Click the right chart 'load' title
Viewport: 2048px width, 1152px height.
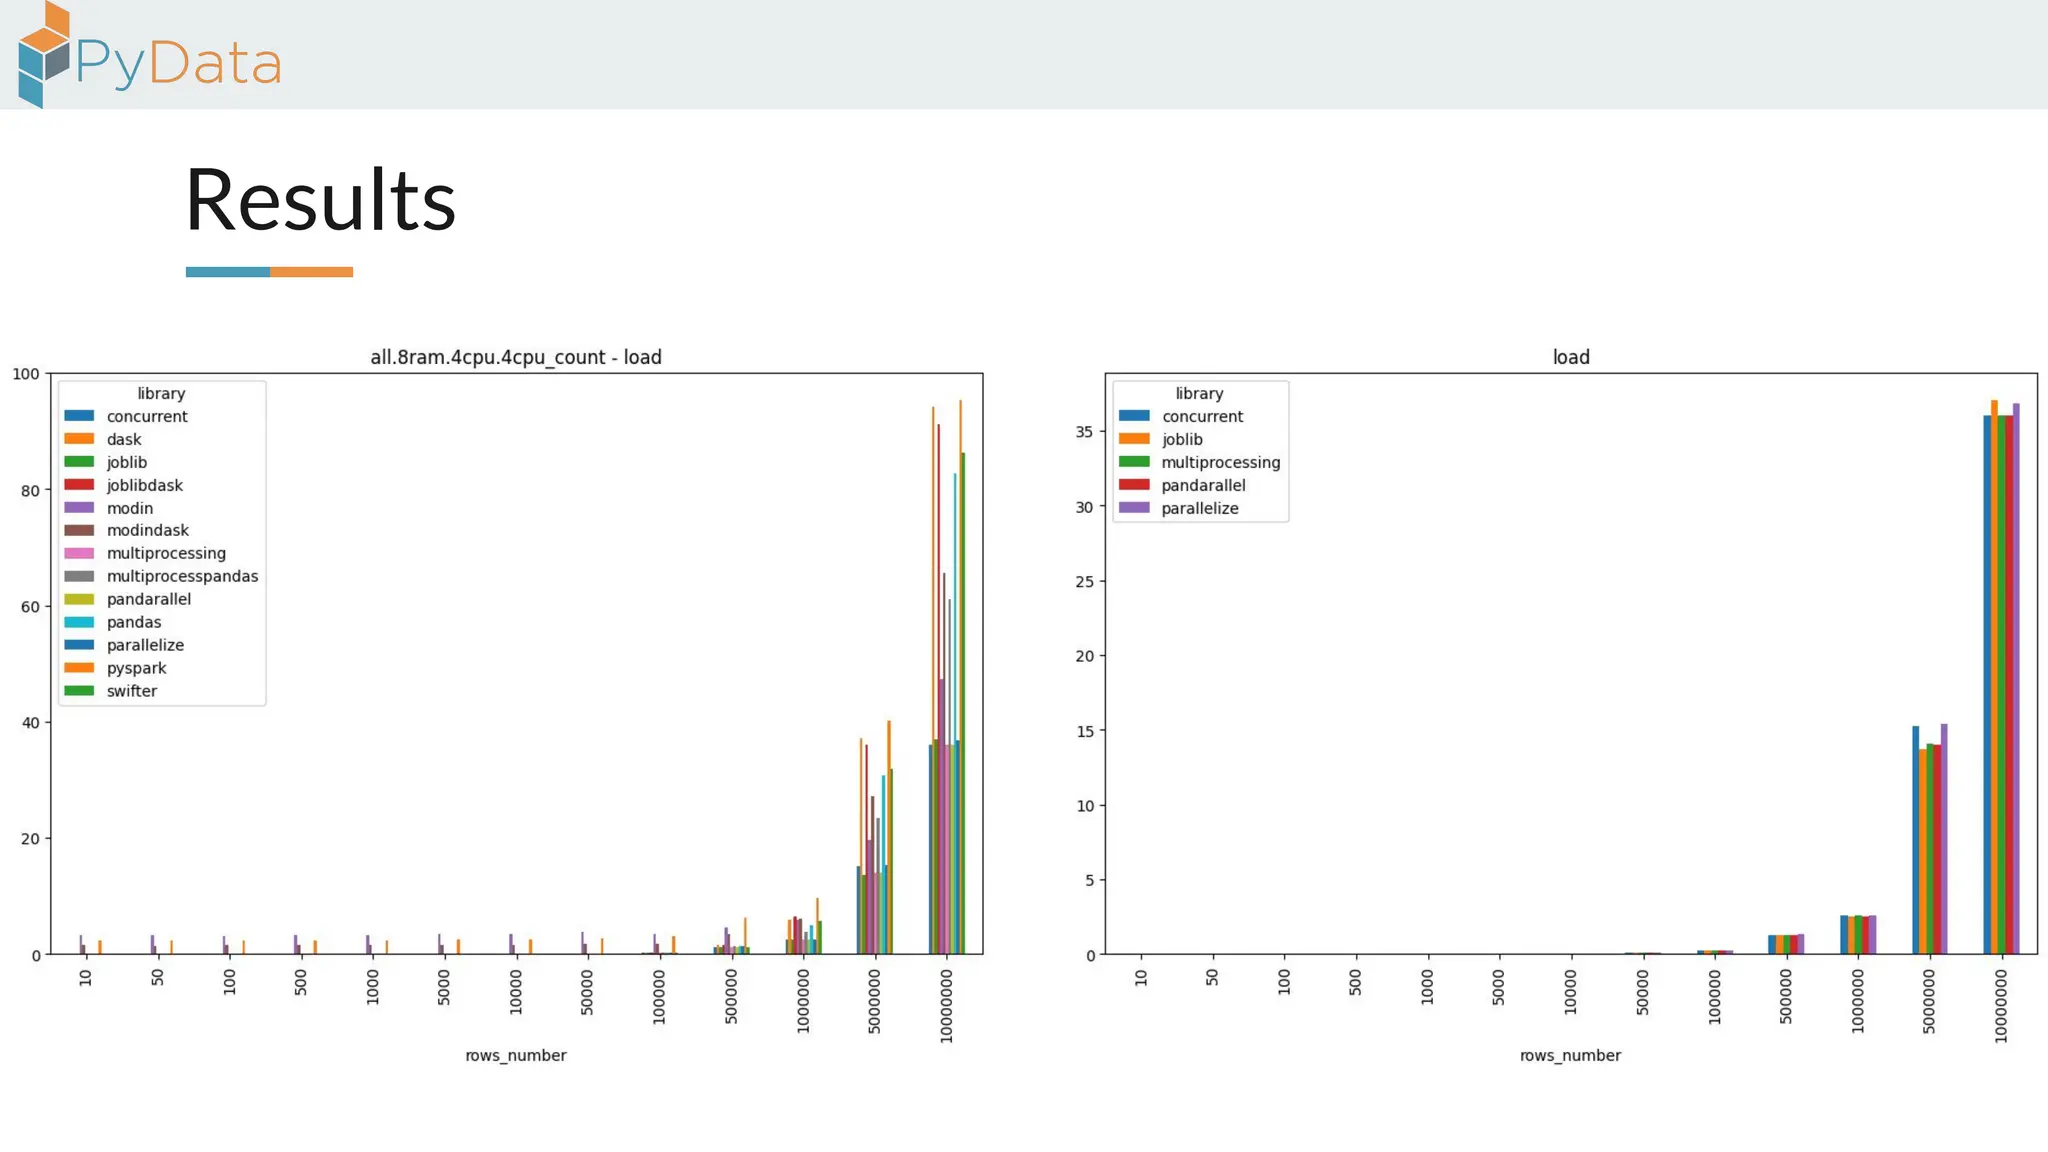pos(1570,357)
